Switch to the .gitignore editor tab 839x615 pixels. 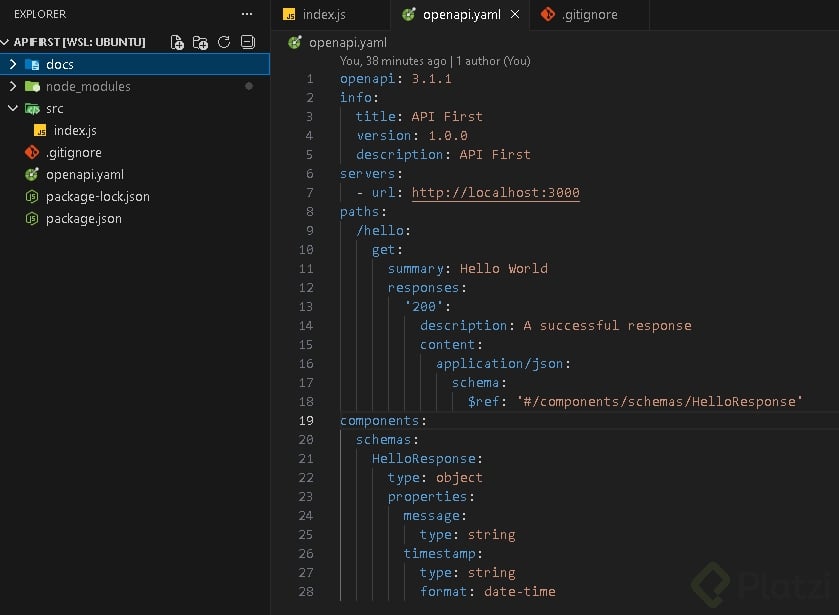click(588, 15)
